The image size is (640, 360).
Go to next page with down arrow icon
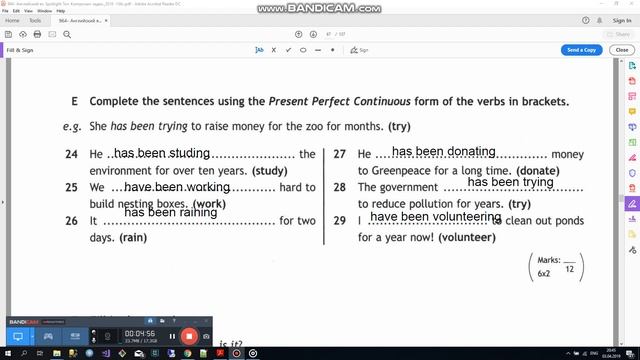(x=313, y=34)
